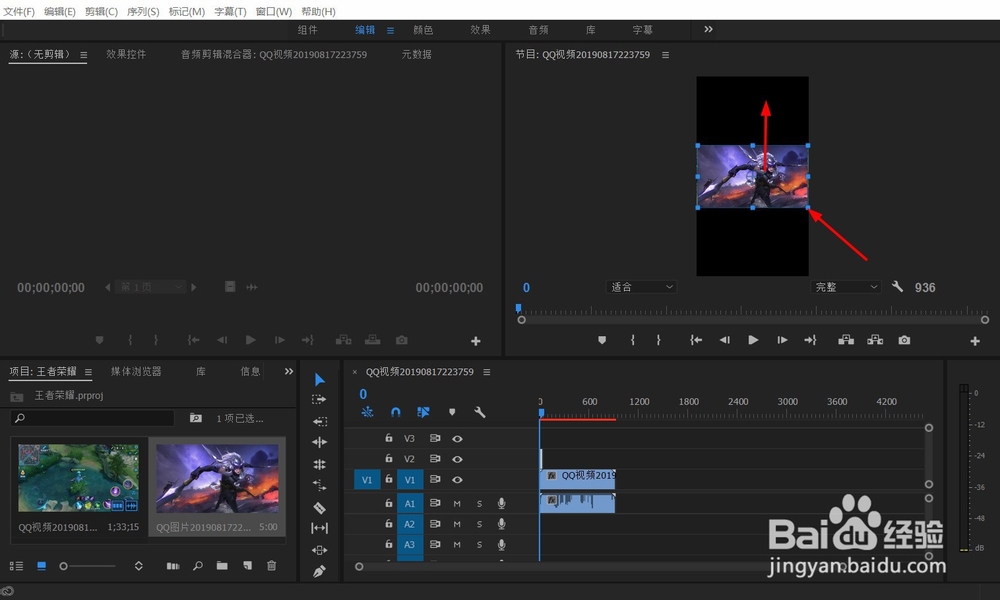1000x600 pixels.
Task: Play the program monitor sequence
Action: 753,340
